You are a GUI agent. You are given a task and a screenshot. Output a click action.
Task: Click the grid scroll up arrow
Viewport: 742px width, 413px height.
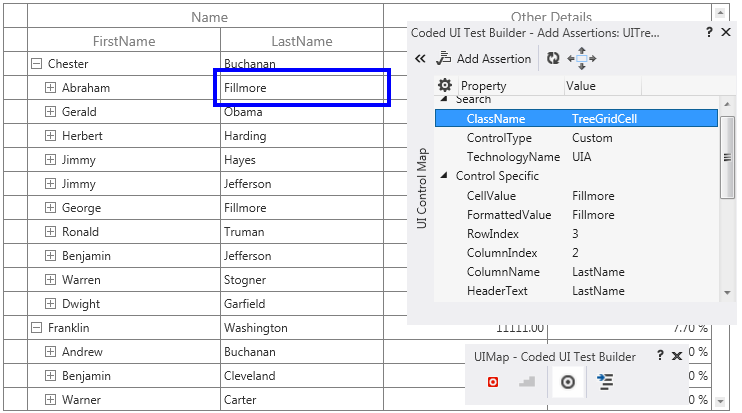720,13
